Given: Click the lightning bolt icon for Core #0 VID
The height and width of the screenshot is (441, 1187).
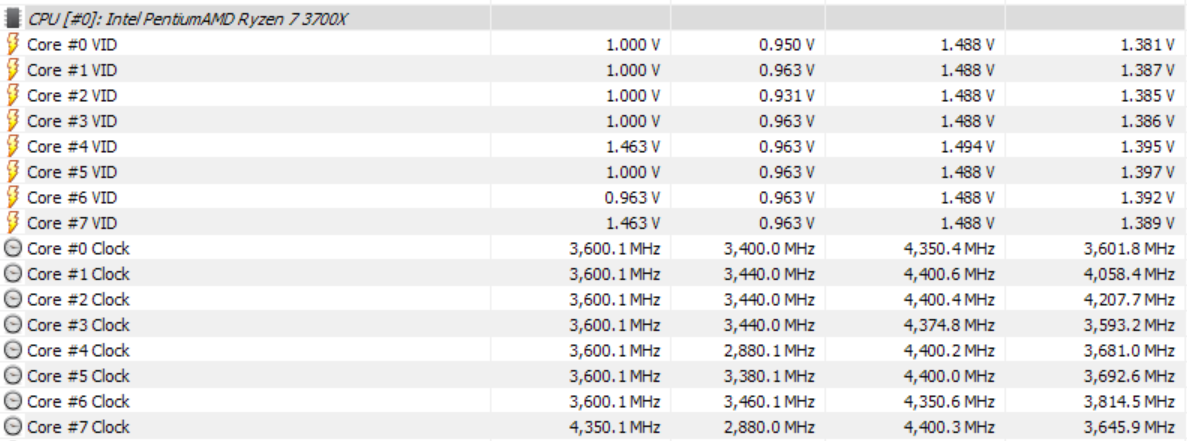Looking at the screenshot, I should coord(13,45).
